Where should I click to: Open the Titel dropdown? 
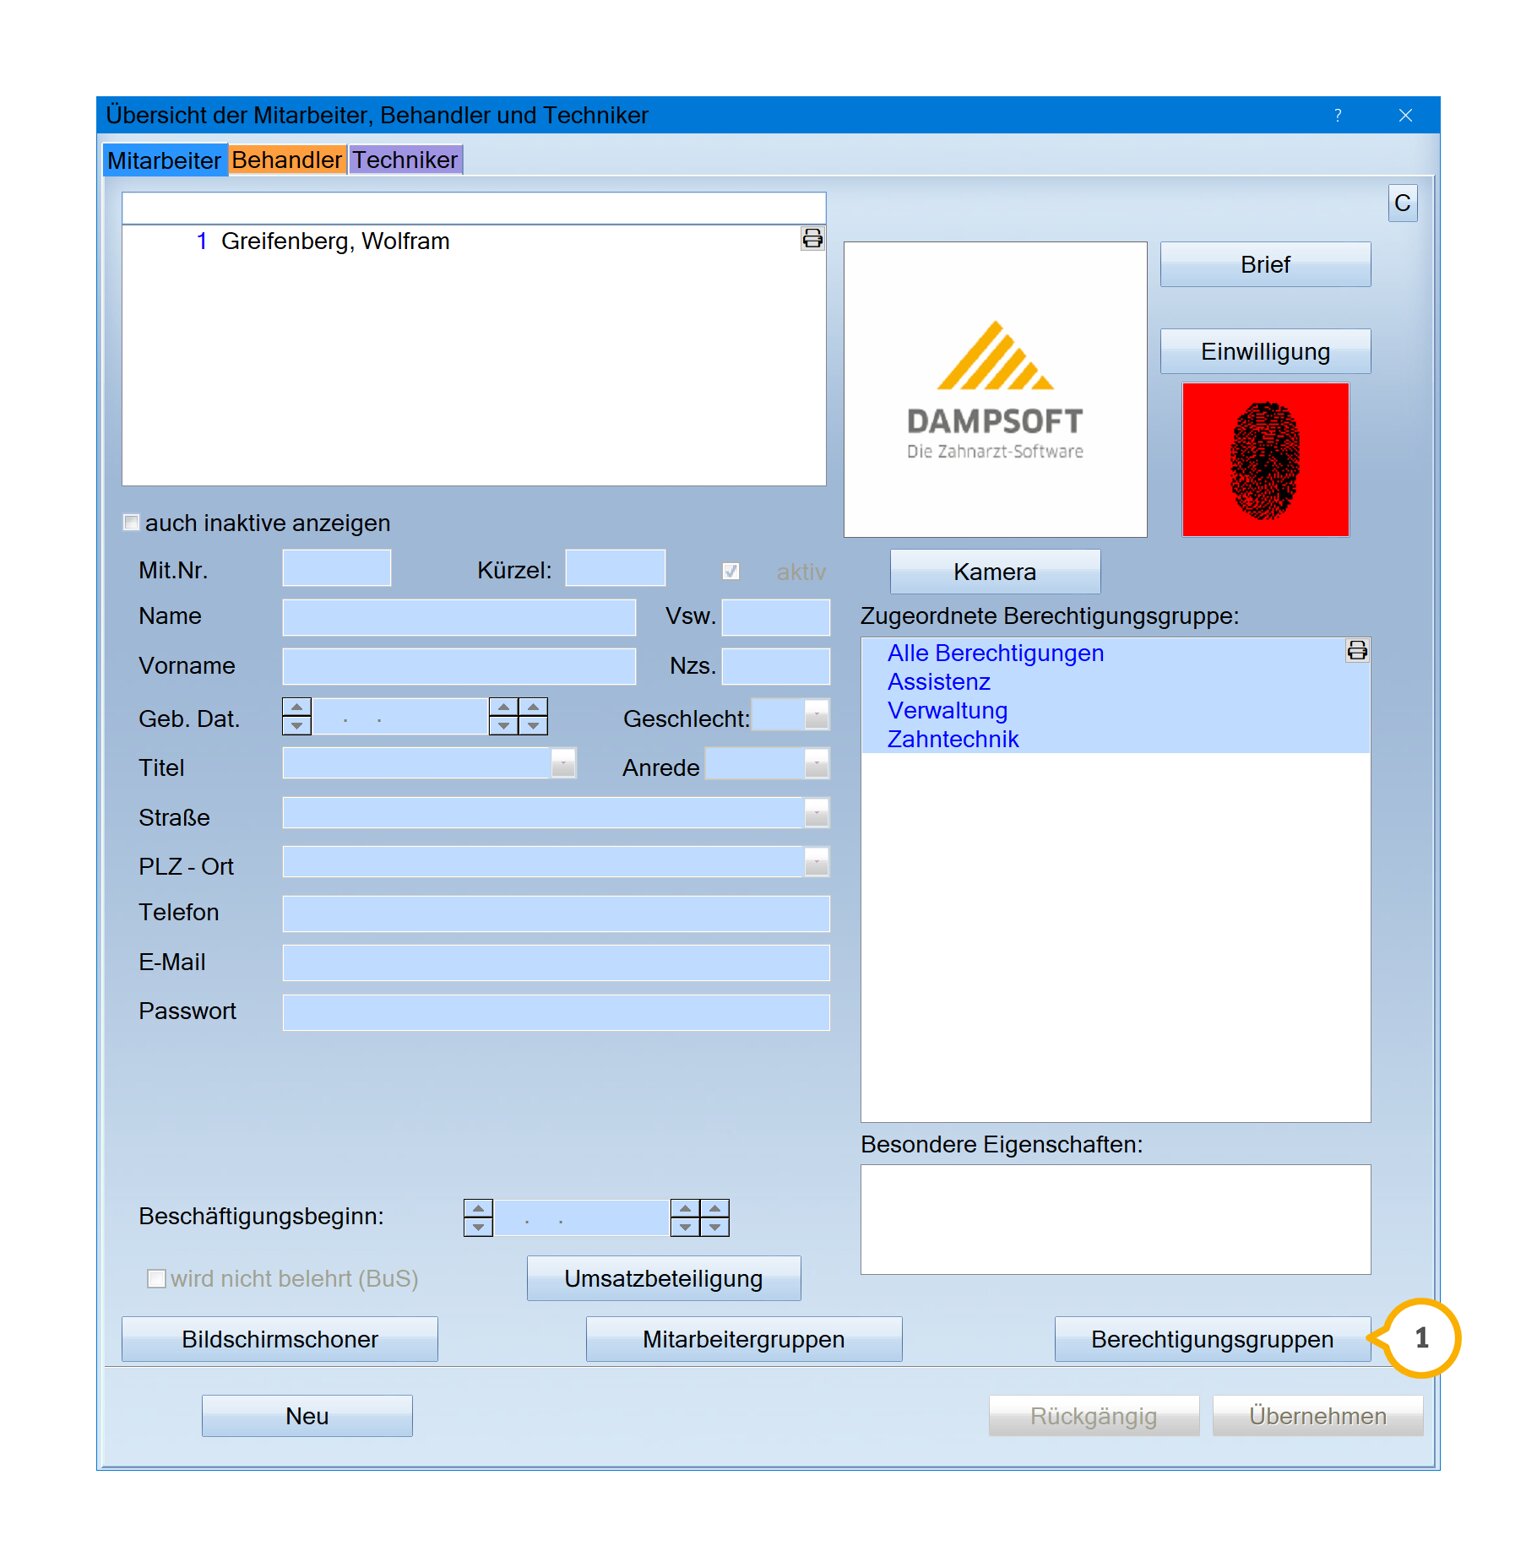click(x=564, y=763)
